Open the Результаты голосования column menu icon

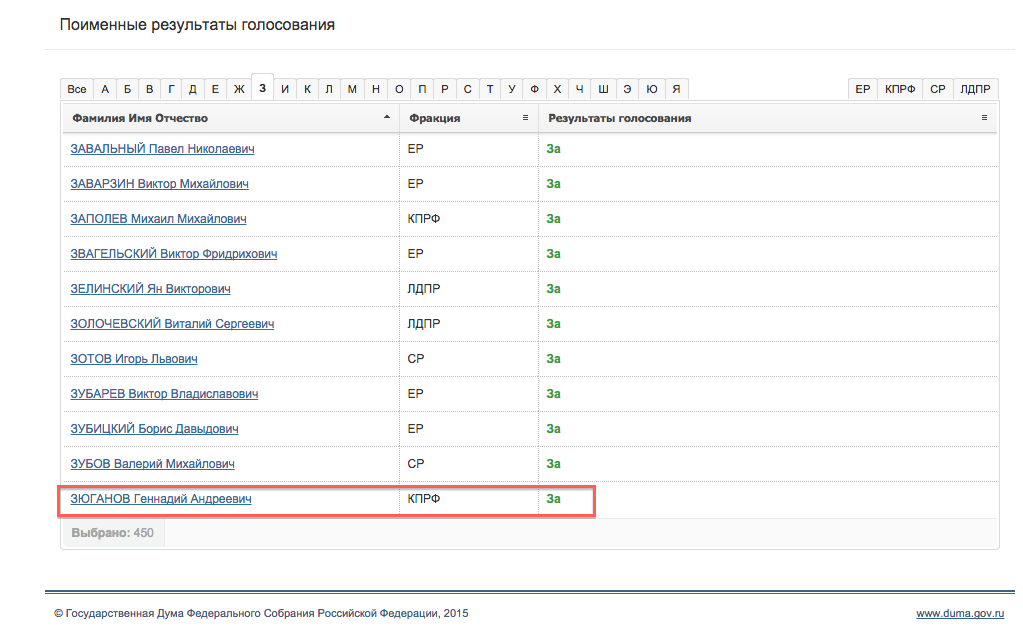click(985, 118)
